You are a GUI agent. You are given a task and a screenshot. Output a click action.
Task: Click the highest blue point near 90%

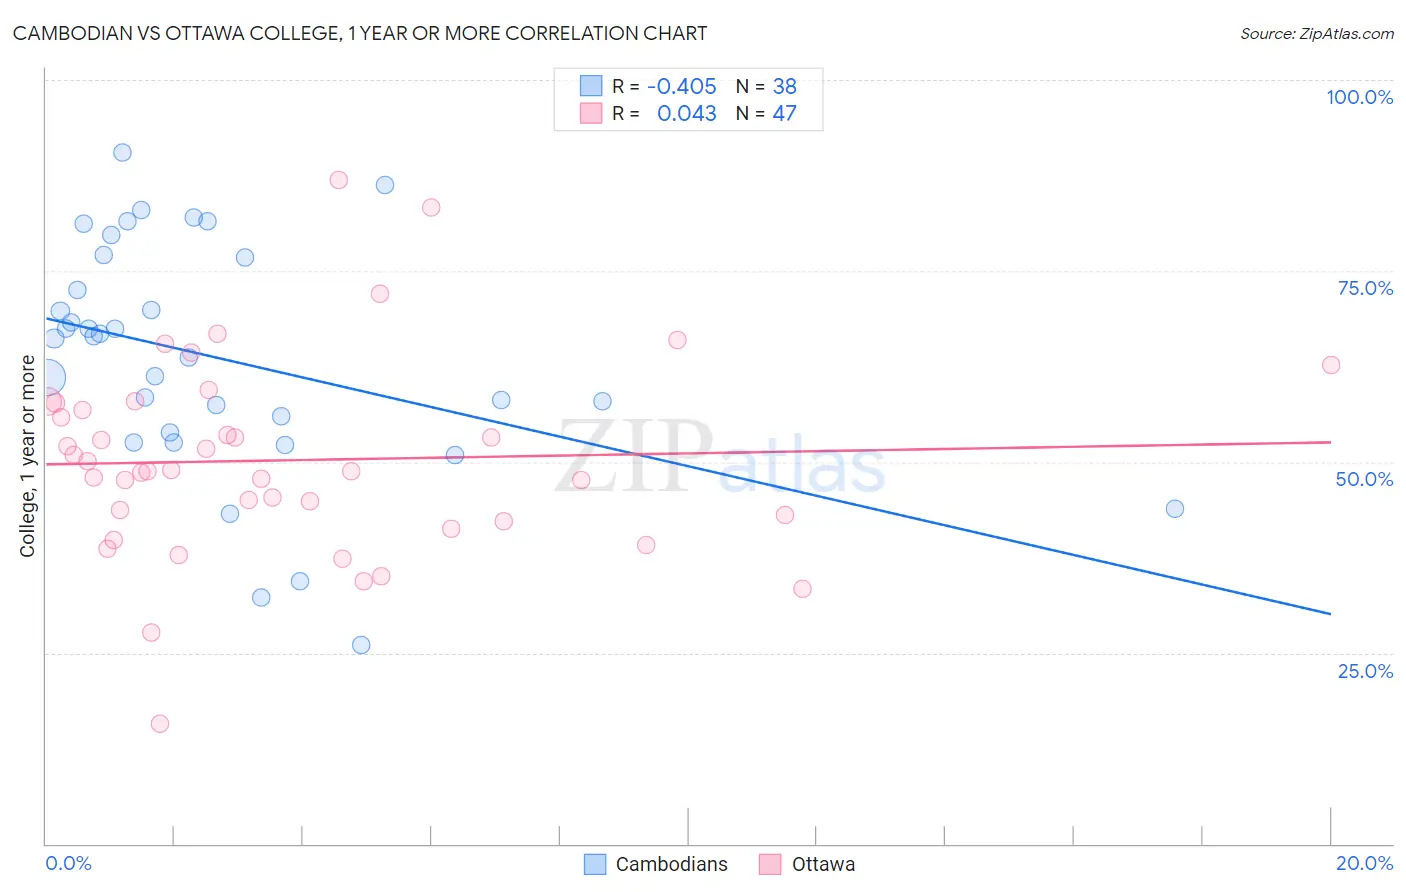click(122, 152)
